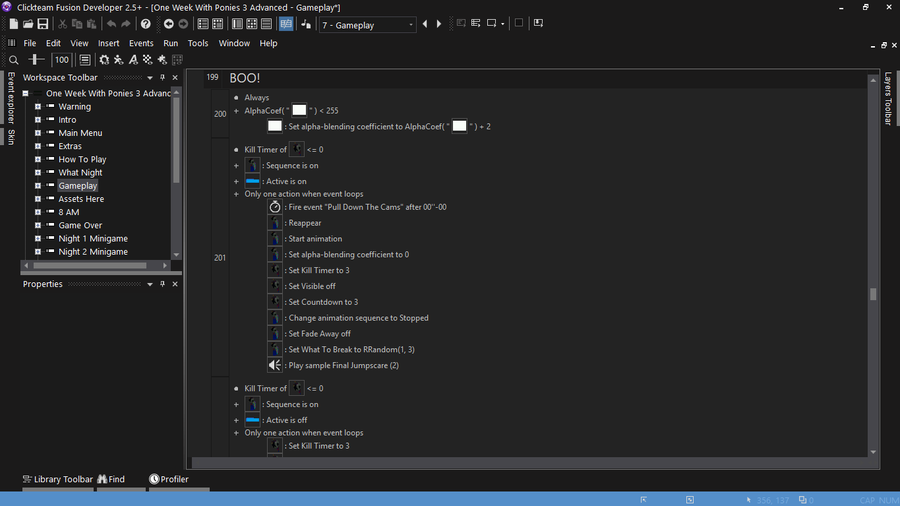Open the Insert menu
Screen dimensions: 900x506
tap(108, 43)
